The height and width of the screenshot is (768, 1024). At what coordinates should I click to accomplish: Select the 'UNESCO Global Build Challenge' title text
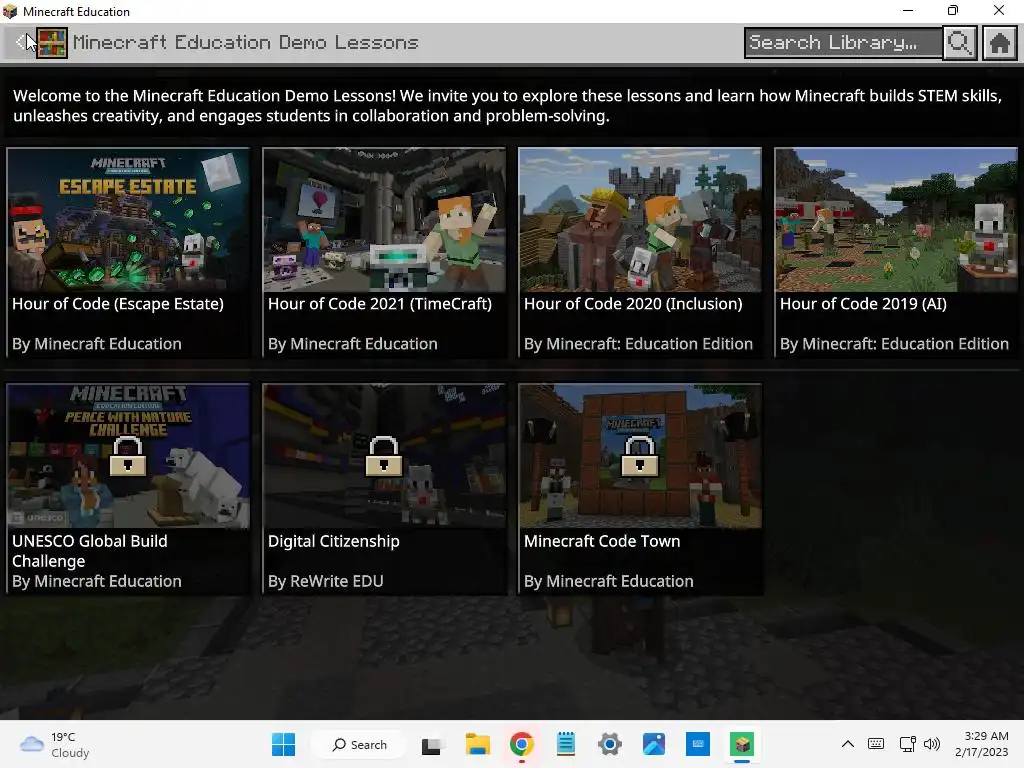tap(89, 551)
